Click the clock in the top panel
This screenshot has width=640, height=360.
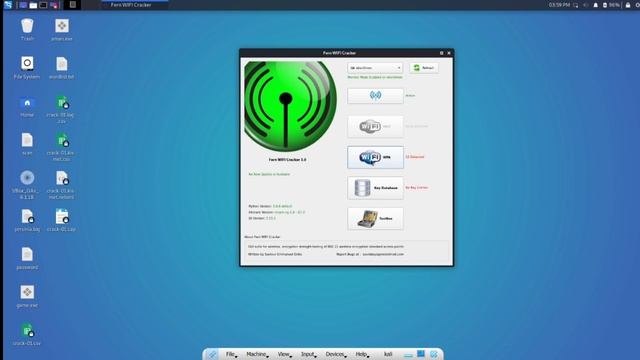tap(559, 5)
